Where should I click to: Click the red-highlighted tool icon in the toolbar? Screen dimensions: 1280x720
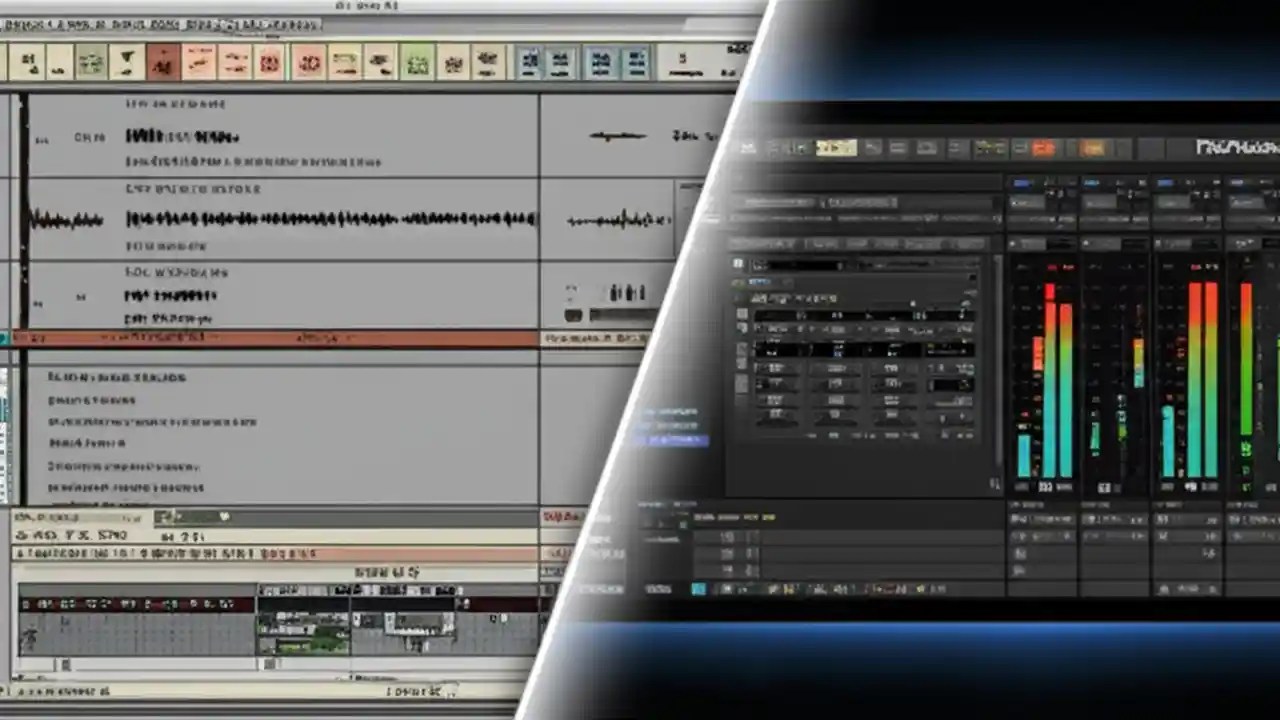tap(164, 62)
